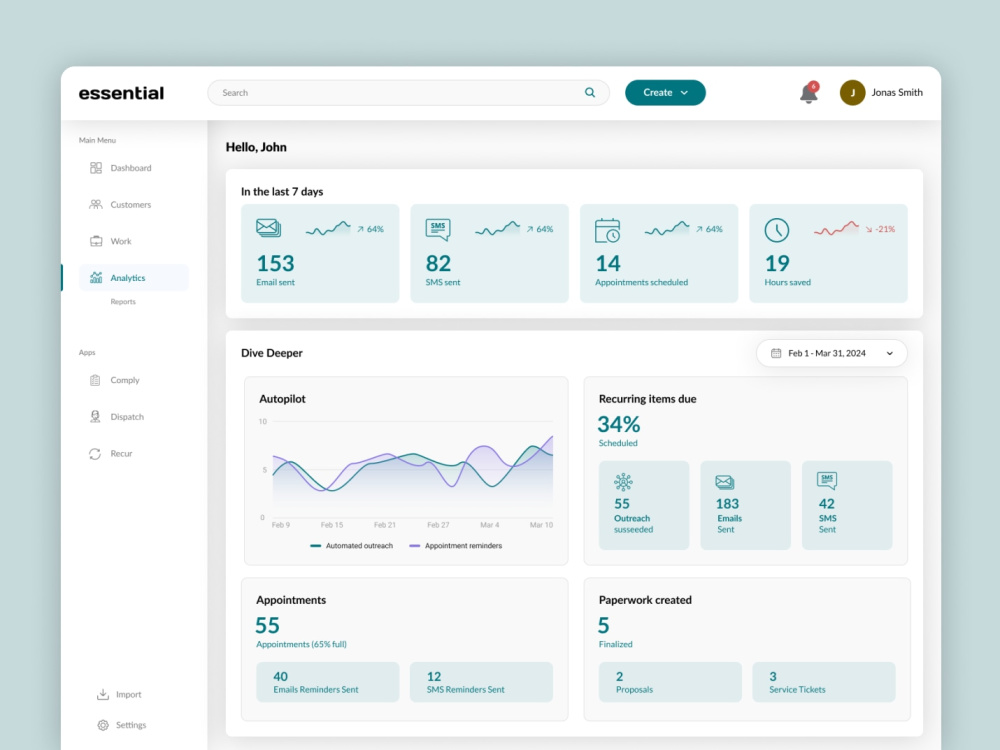Click the Settings gear icon
1000x750 pixels.
pyautogui.click(x=103, y=724)
